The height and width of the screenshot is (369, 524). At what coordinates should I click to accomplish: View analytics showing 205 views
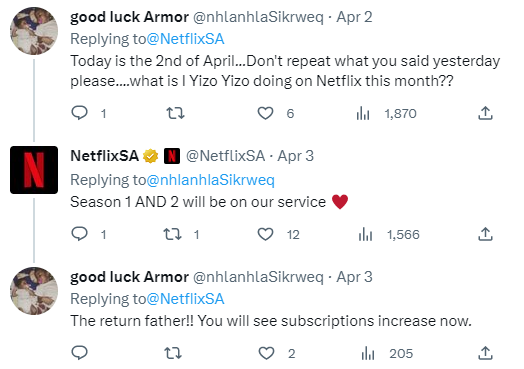368,353
